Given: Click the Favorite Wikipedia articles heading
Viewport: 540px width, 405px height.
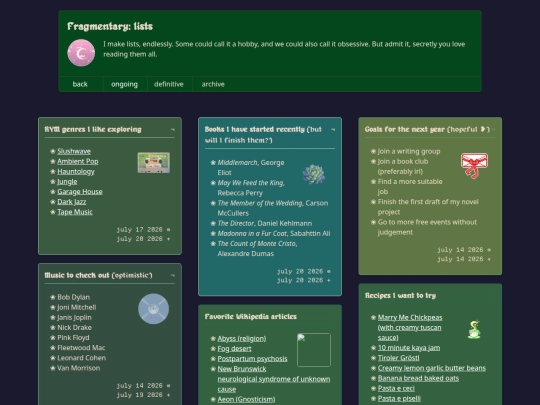Looking at the screenshot, I should point(251,316).
